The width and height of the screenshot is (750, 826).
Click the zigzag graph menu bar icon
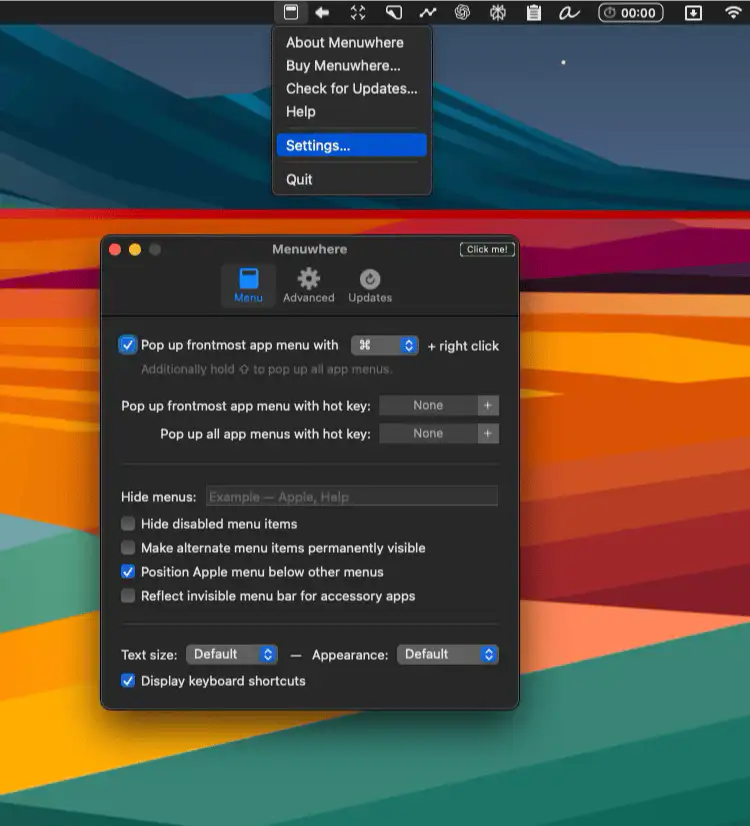click(x=428, y=12)
